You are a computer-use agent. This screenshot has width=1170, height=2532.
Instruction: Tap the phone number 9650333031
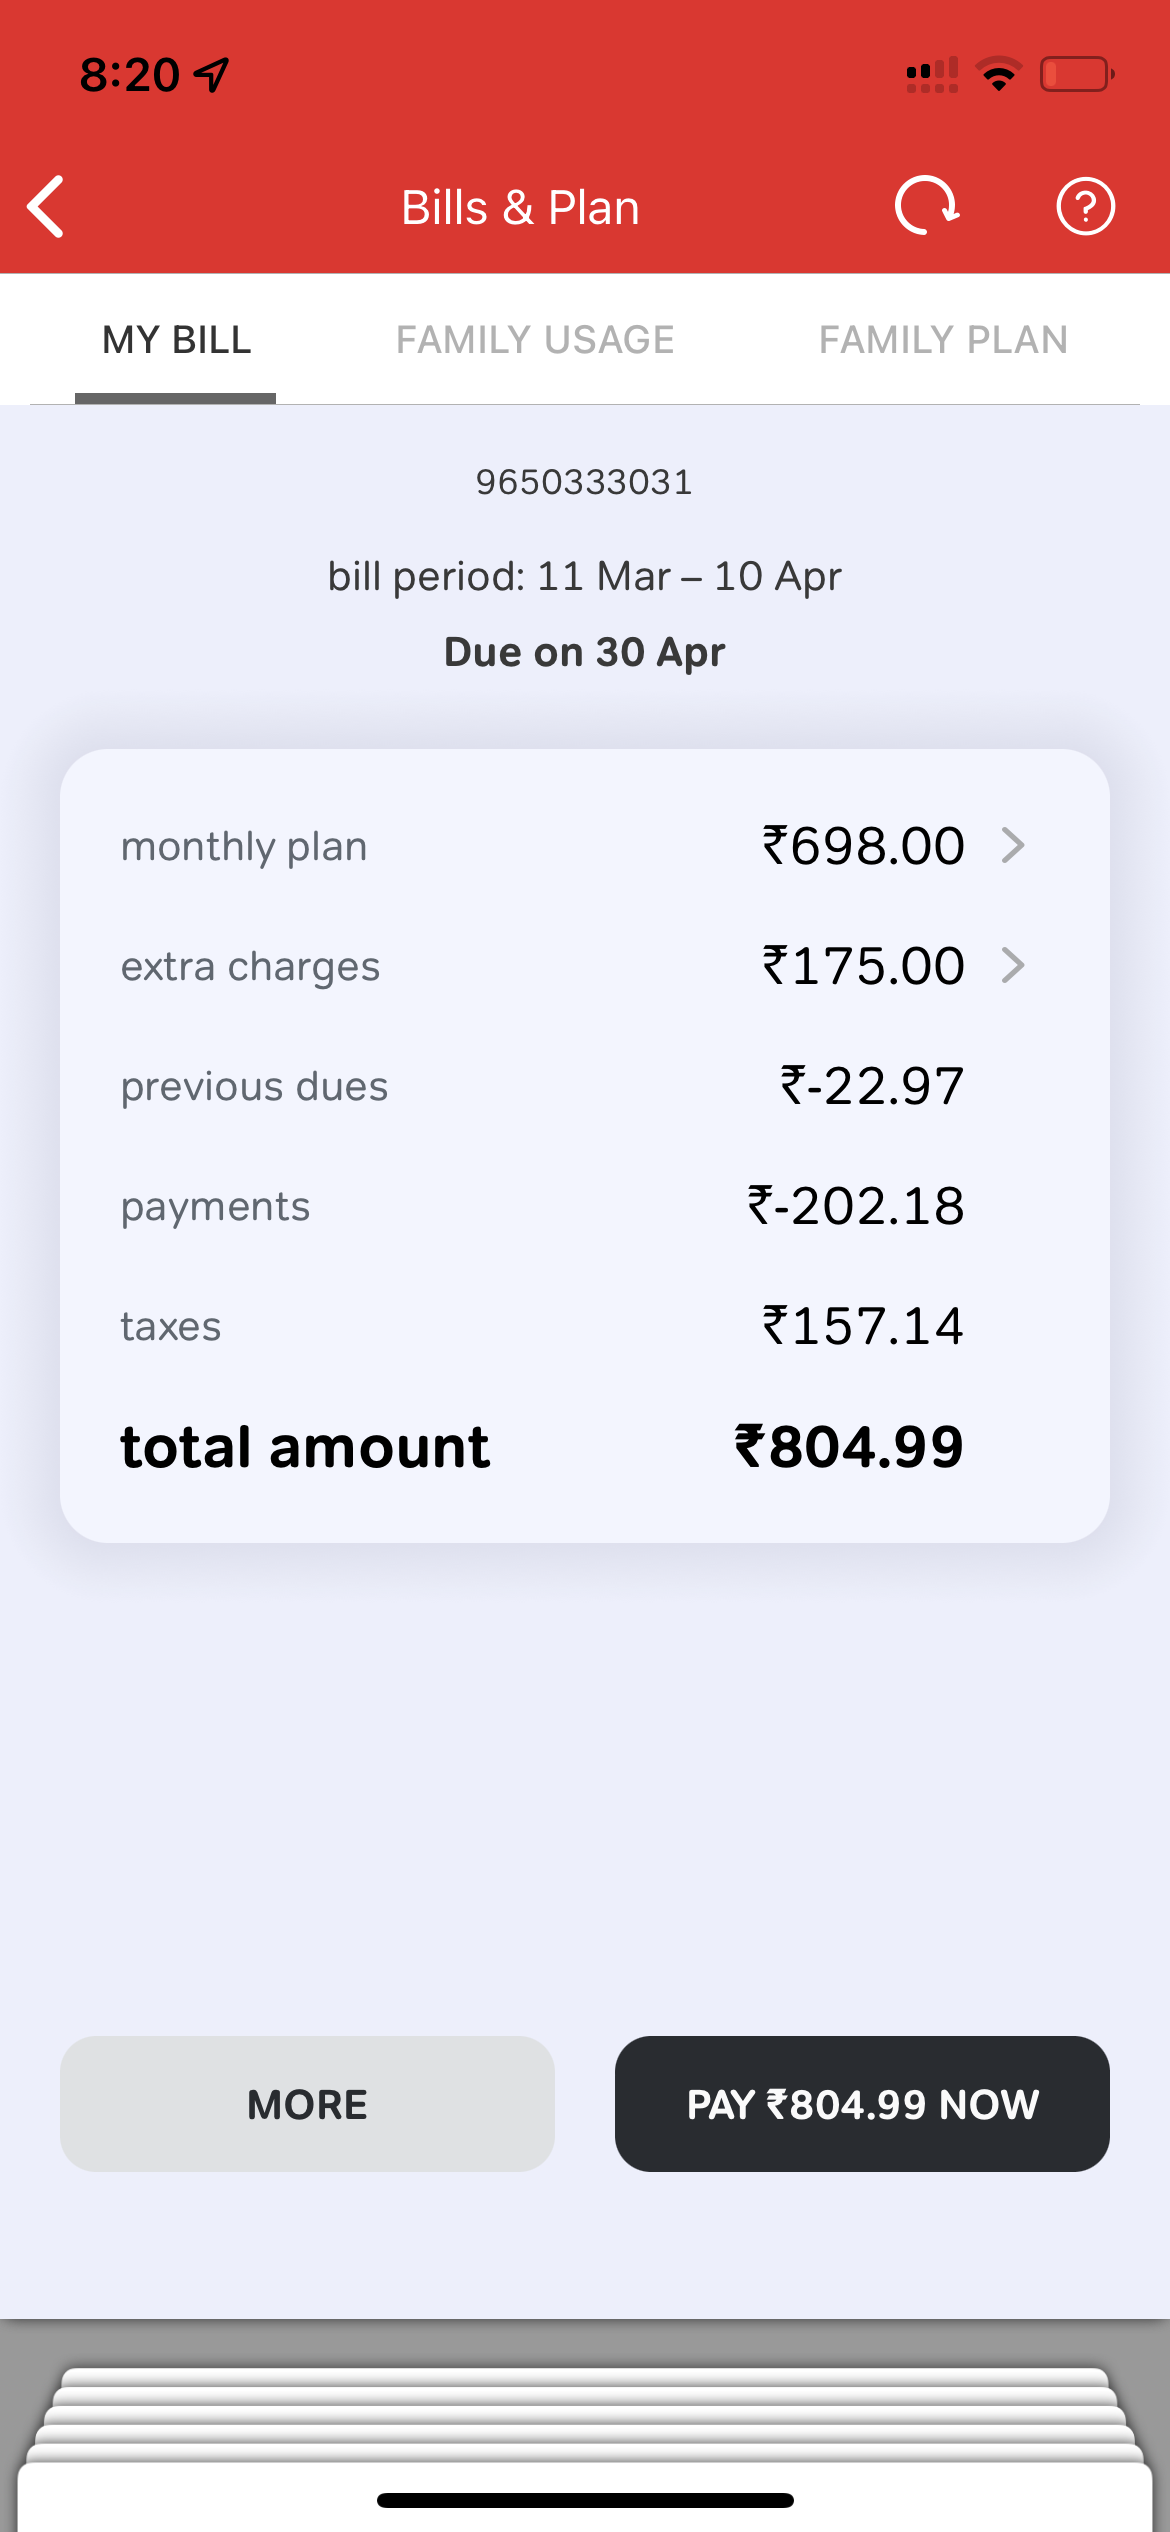tap(584, 482)
